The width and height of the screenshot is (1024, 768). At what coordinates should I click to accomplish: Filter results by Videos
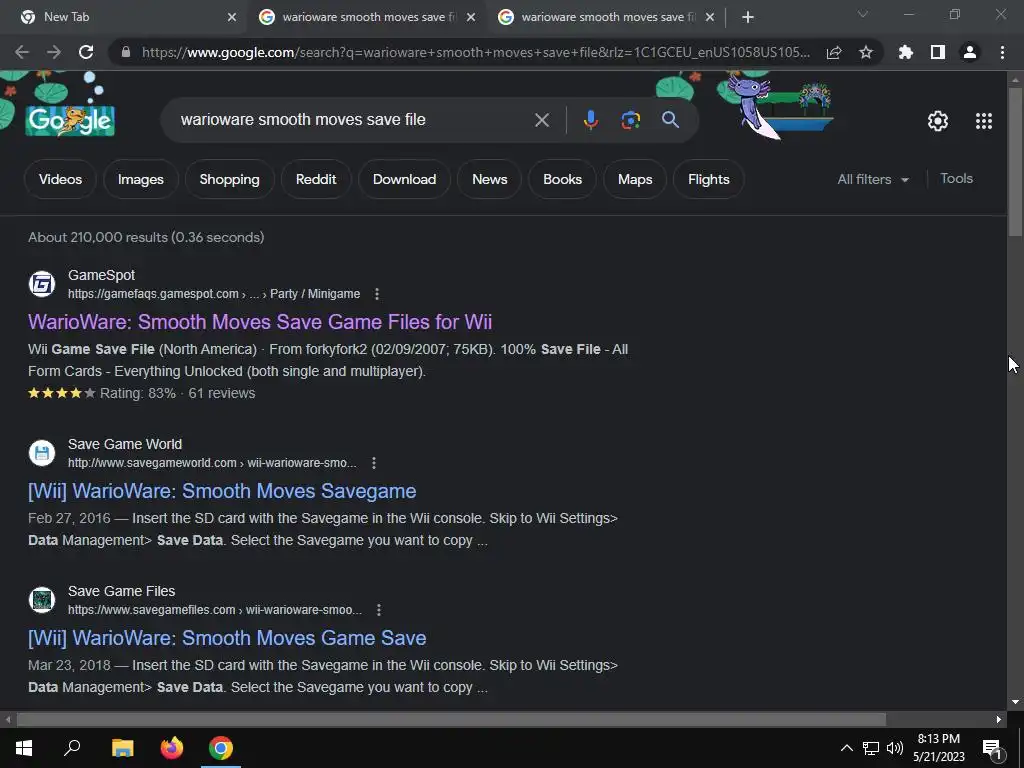[60, 179]
